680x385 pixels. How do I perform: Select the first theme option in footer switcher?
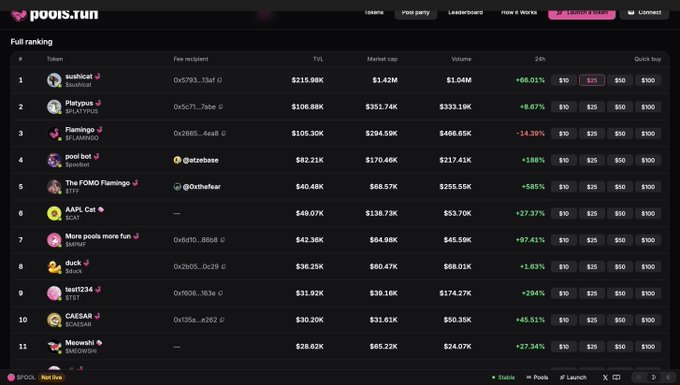[x=638, y=378]
